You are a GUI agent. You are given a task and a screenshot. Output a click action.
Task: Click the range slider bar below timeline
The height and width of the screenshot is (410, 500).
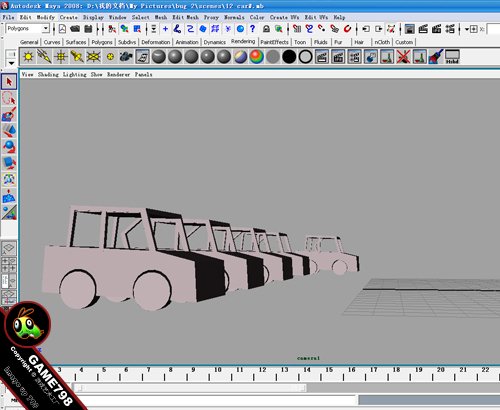pyautogui.click(x=189, y=388)
